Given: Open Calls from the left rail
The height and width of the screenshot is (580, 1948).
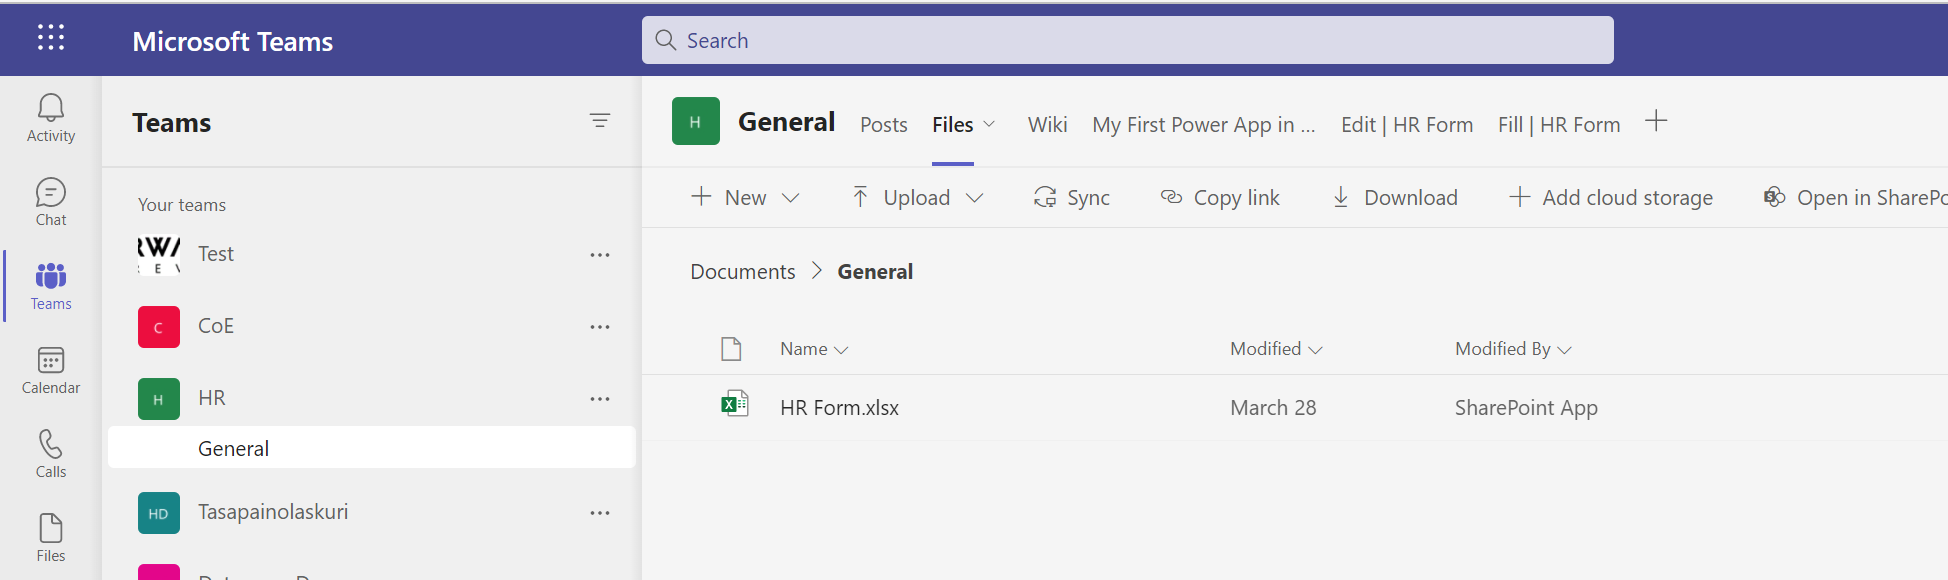Looking at the screenshot, I should [x=51, y=454].
